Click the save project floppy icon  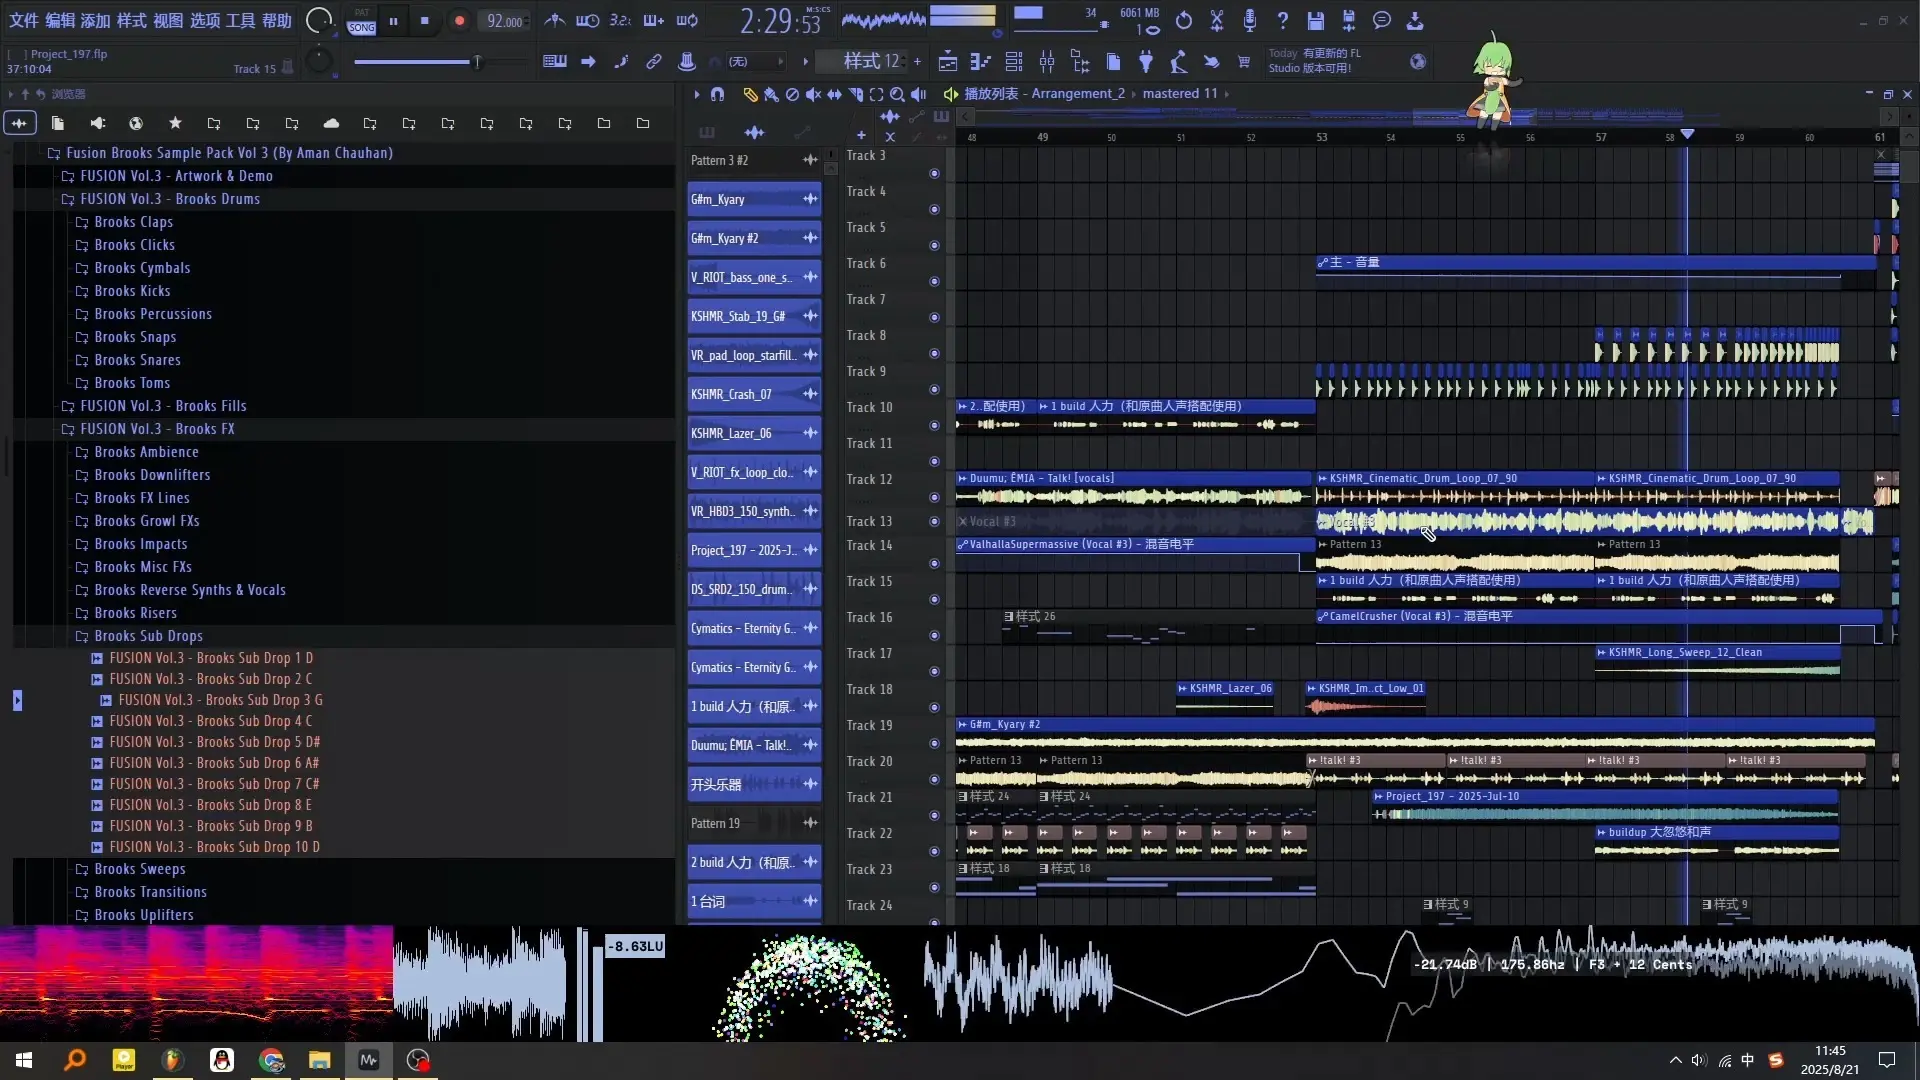pos(1316,20)
